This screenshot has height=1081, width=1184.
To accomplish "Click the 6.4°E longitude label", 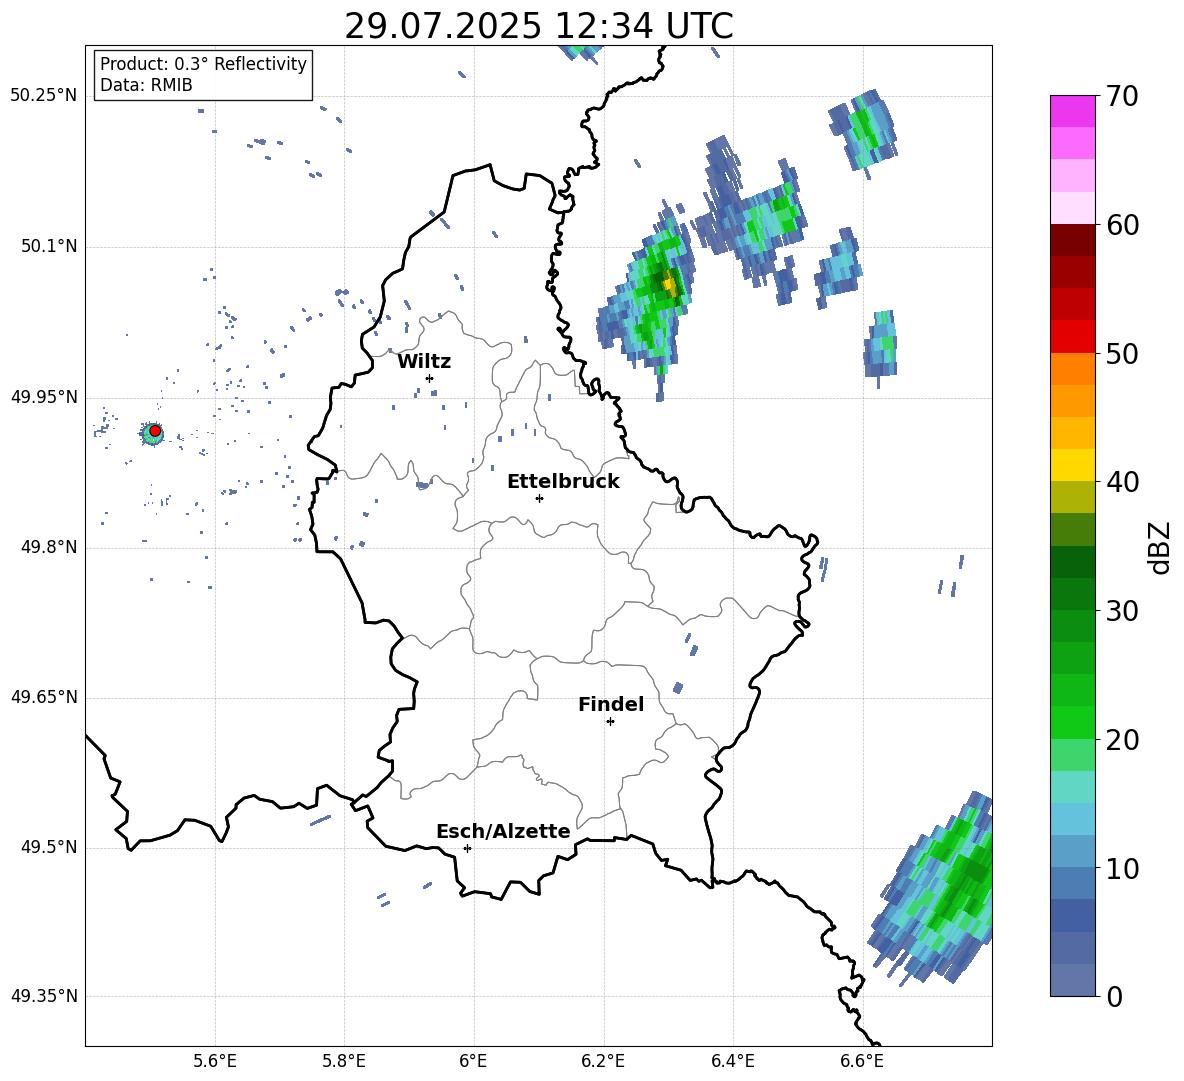I will (x=732, y=1062).
